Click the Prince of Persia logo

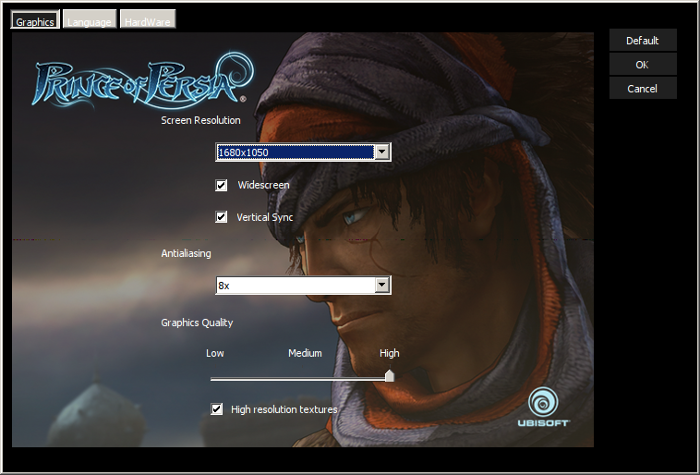[143, 80]
